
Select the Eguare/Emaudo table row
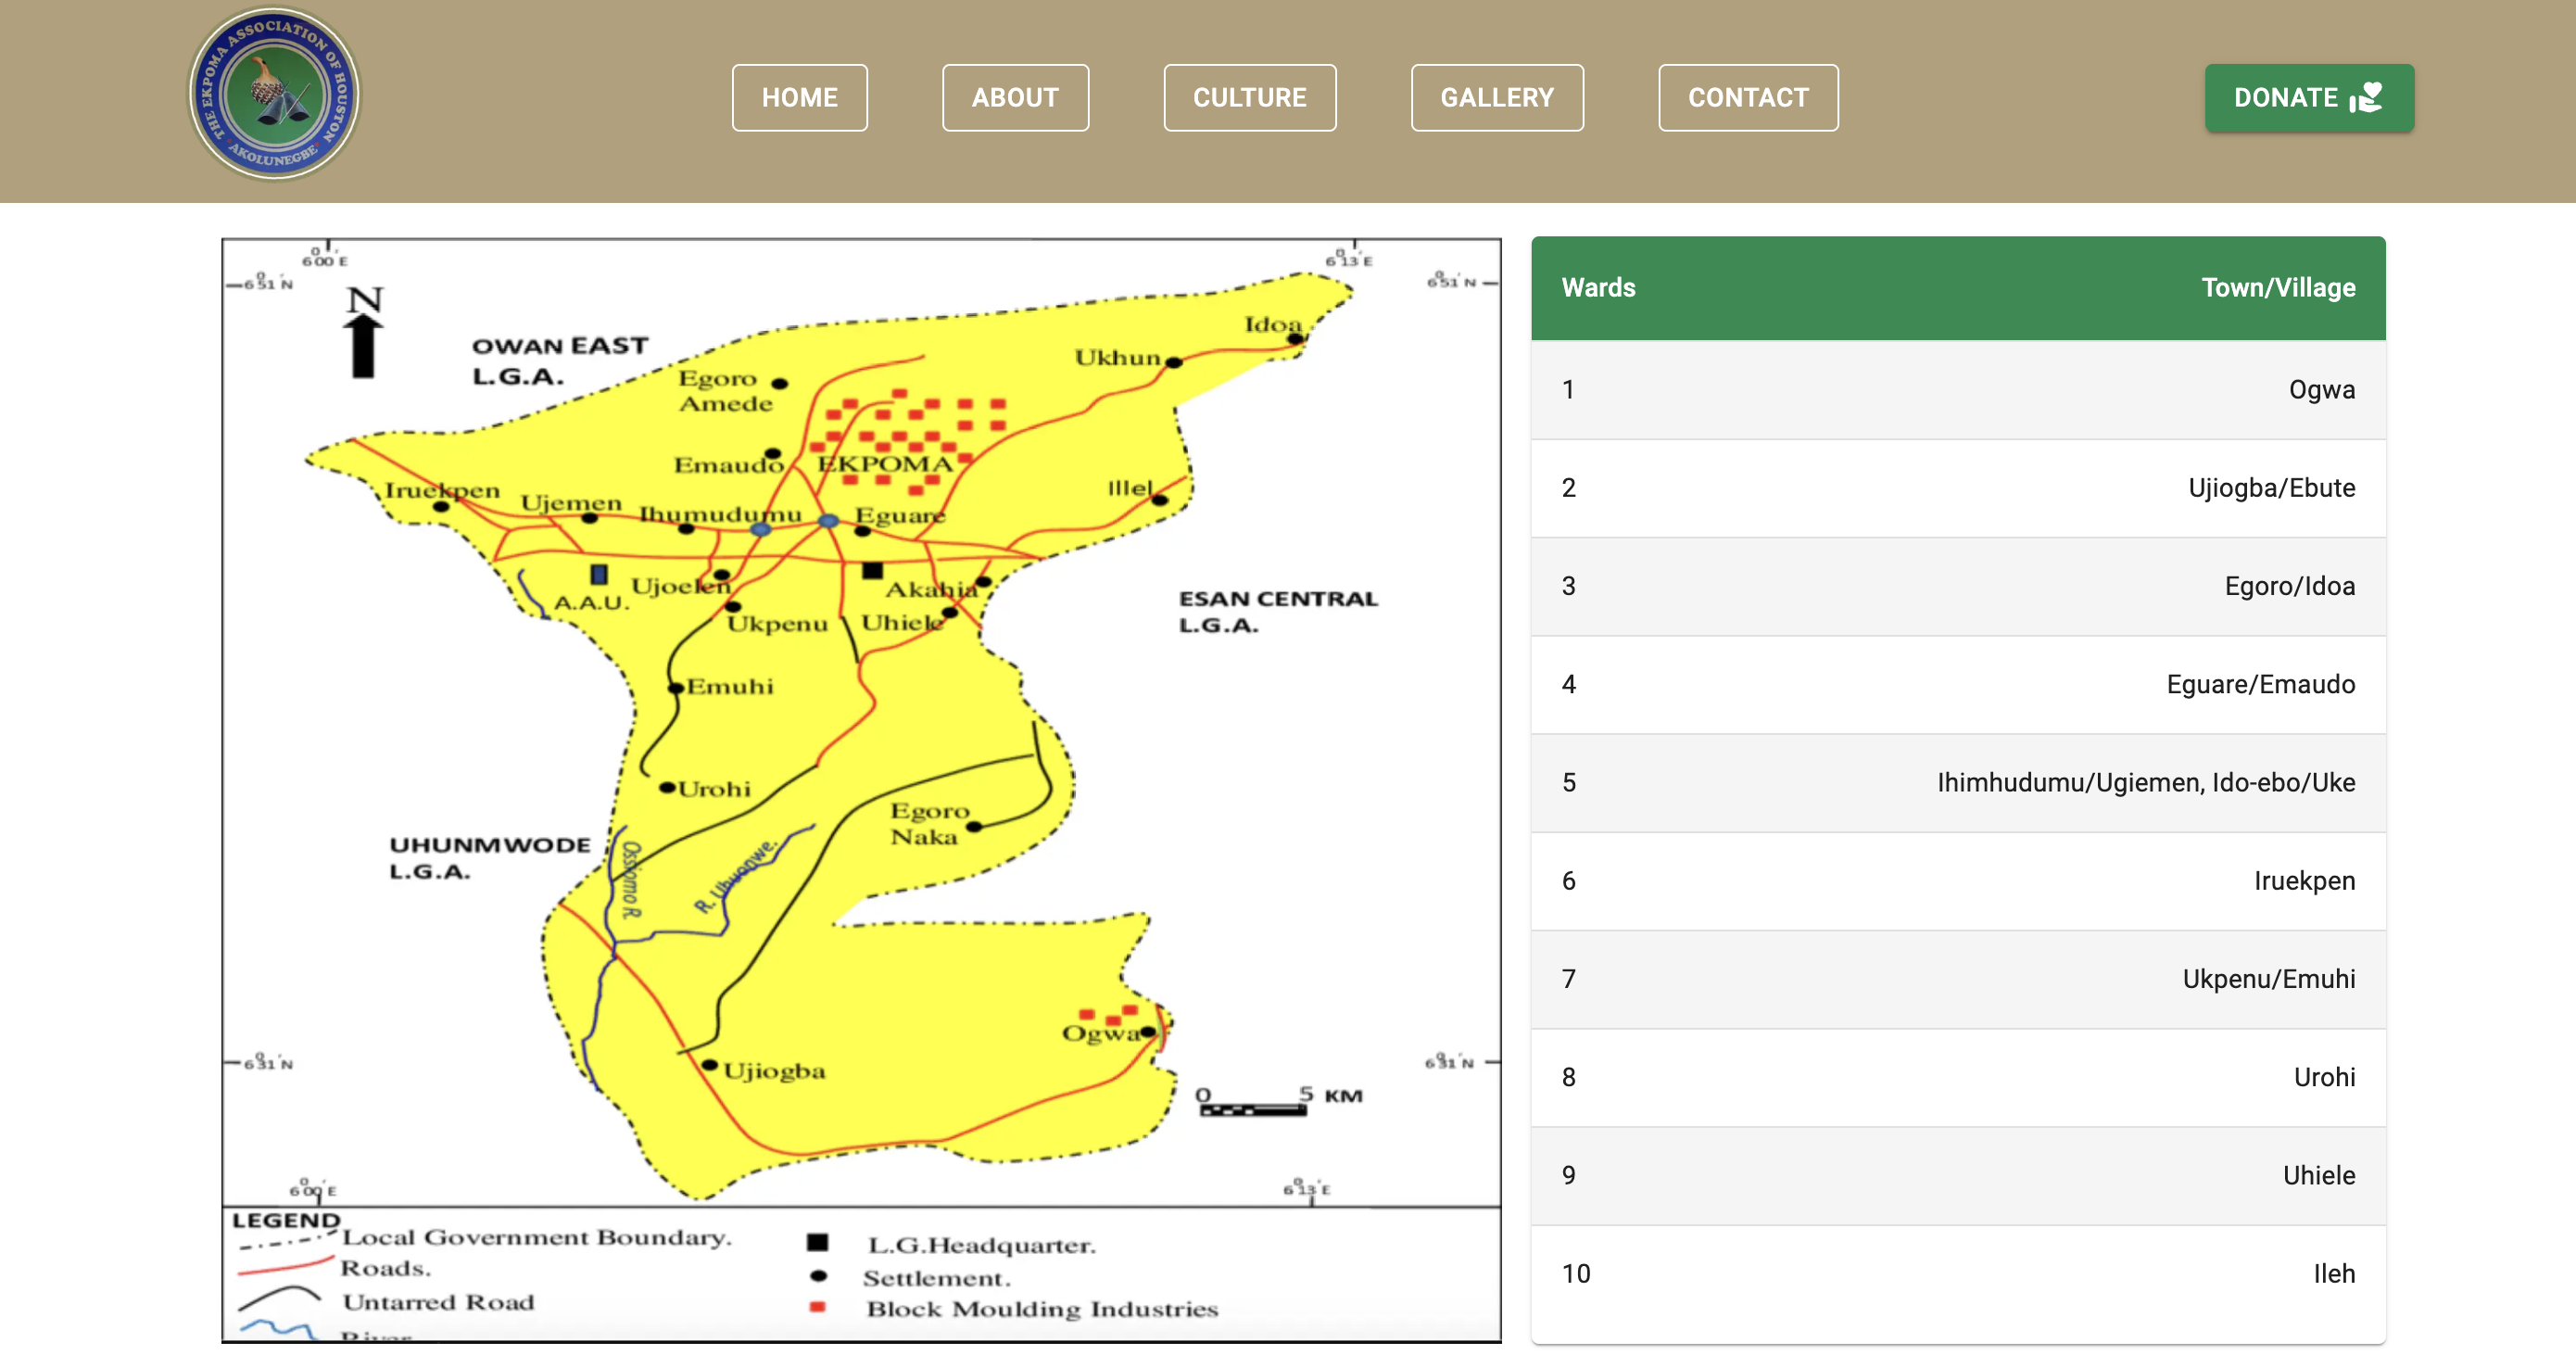(1957, 684)
